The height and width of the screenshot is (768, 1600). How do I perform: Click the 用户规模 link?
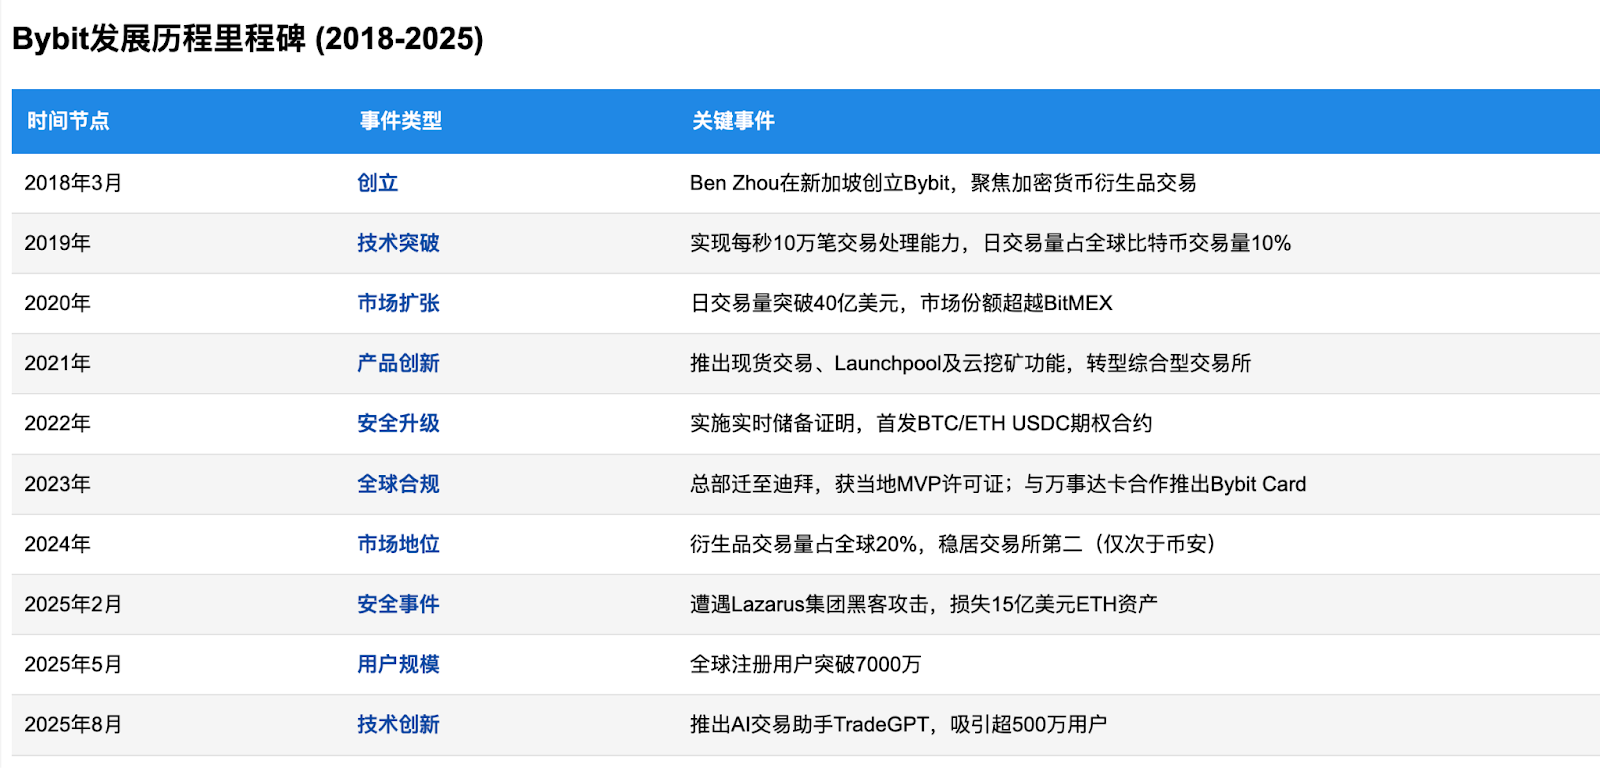pos(398,664)
